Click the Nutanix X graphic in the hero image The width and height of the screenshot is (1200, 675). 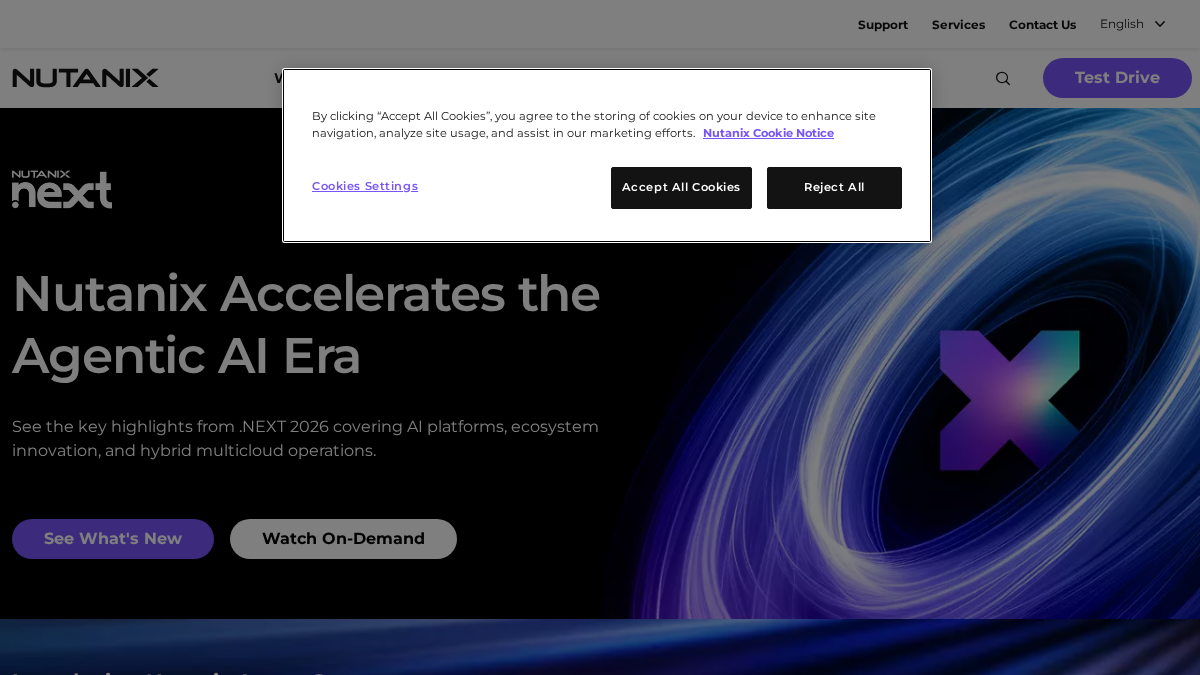(x=1009, y=400)
